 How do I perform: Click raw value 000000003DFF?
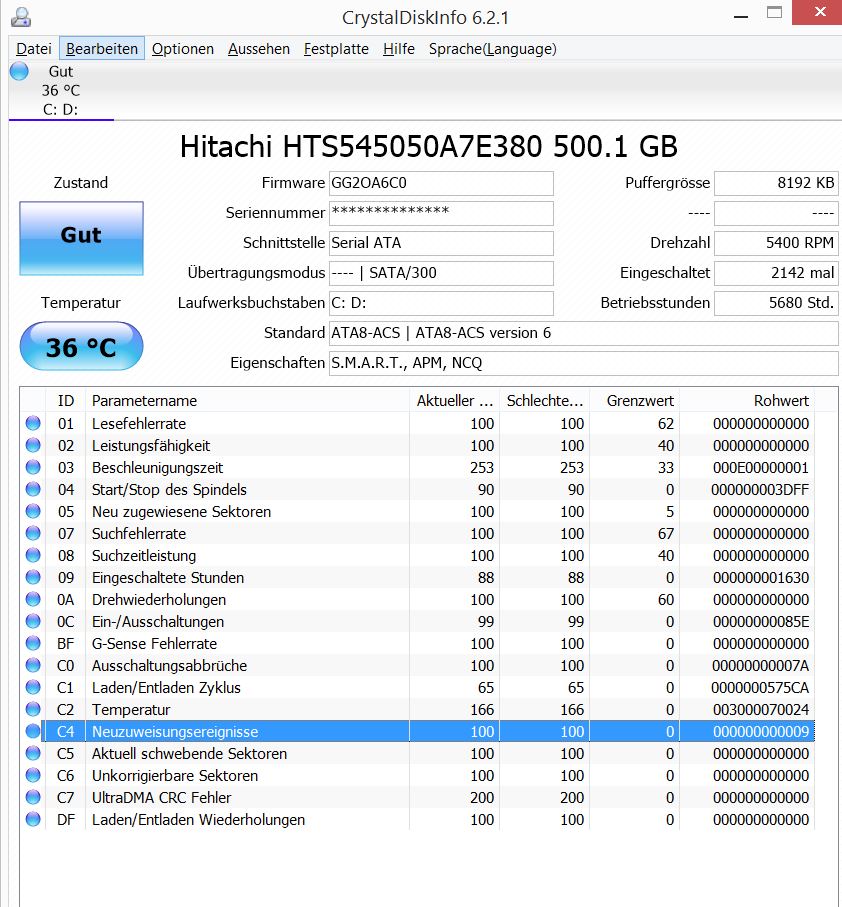760,489
